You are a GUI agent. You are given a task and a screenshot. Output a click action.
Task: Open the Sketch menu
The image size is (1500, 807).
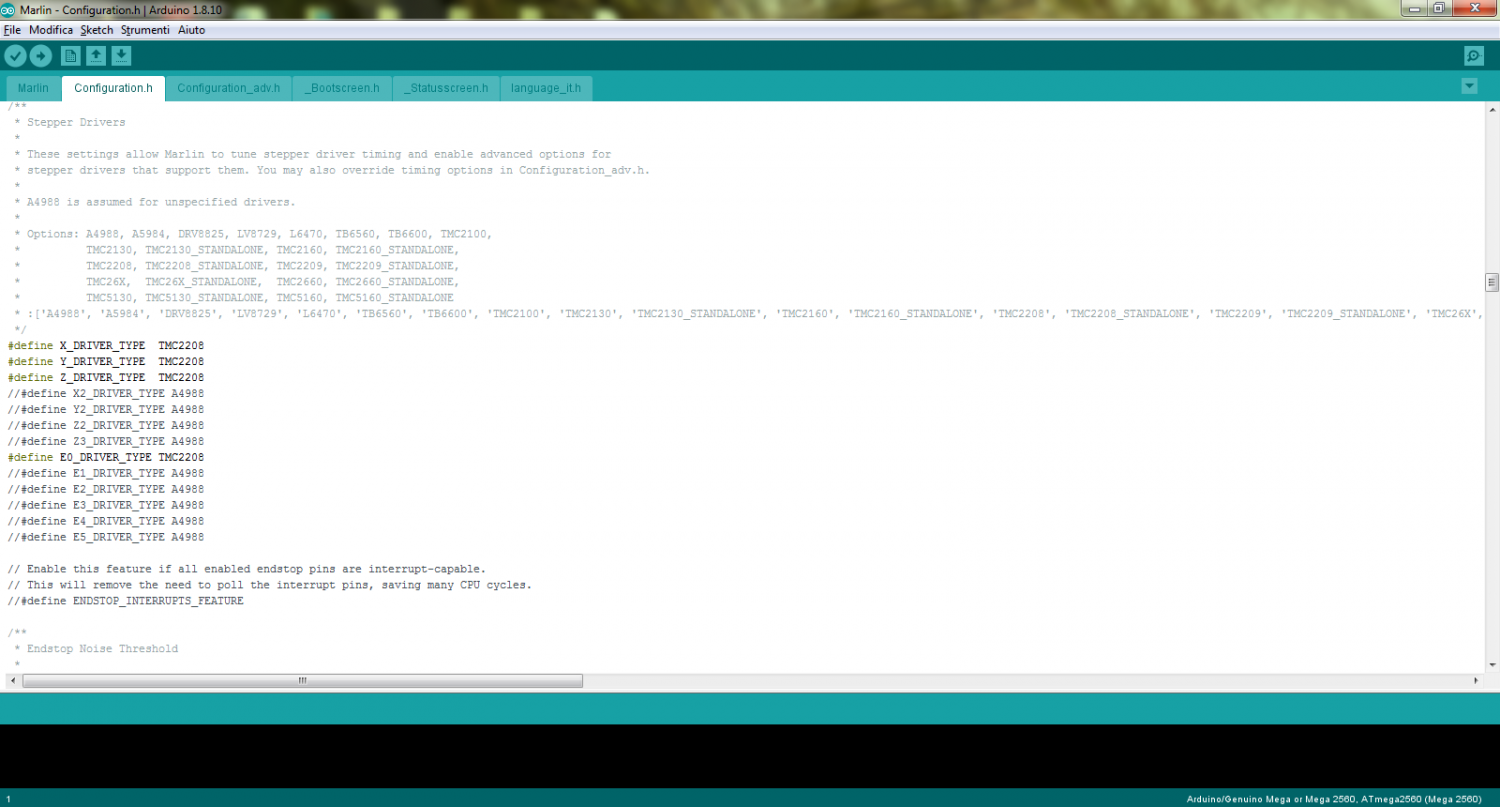(x=97, y=30)
